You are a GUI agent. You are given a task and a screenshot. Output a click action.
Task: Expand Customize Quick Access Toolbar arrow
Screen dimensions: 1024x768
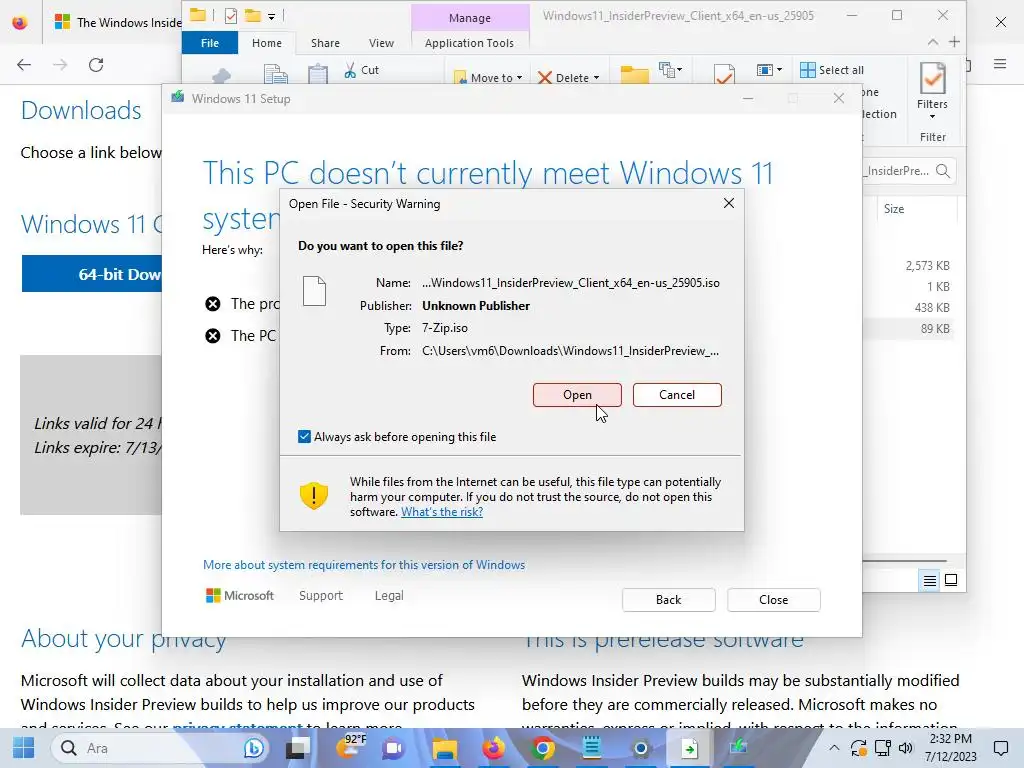[271, 16]
